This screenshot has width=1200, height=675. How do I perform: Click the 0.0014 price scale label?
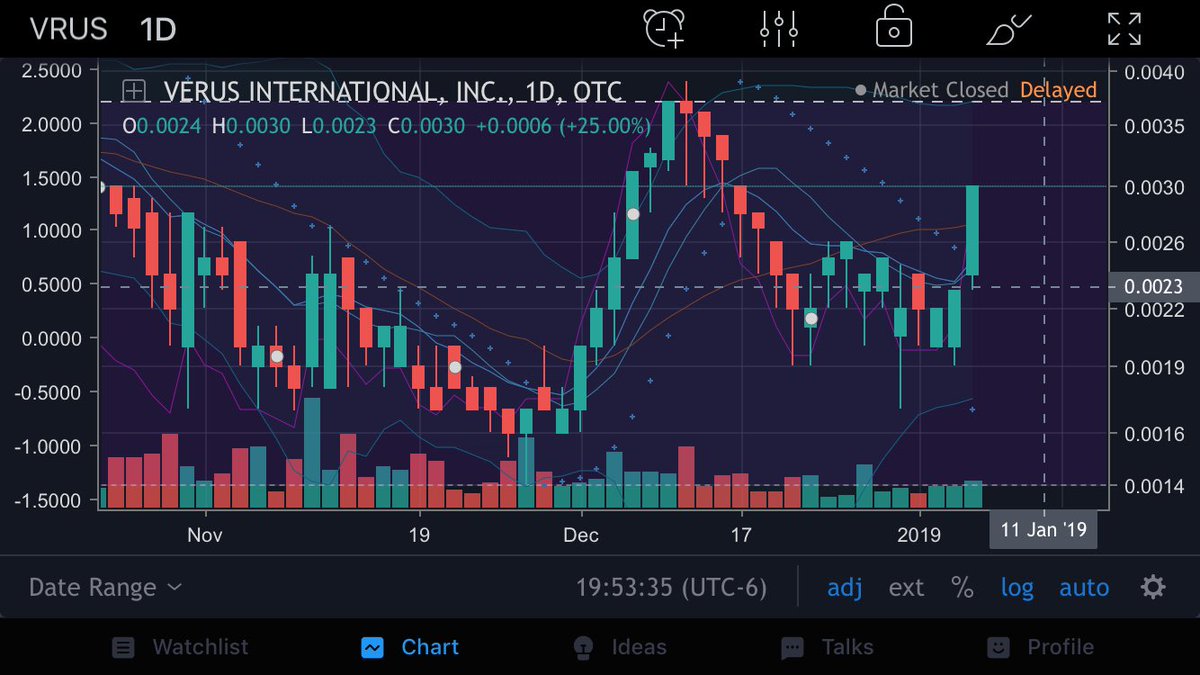[1153, 487]
